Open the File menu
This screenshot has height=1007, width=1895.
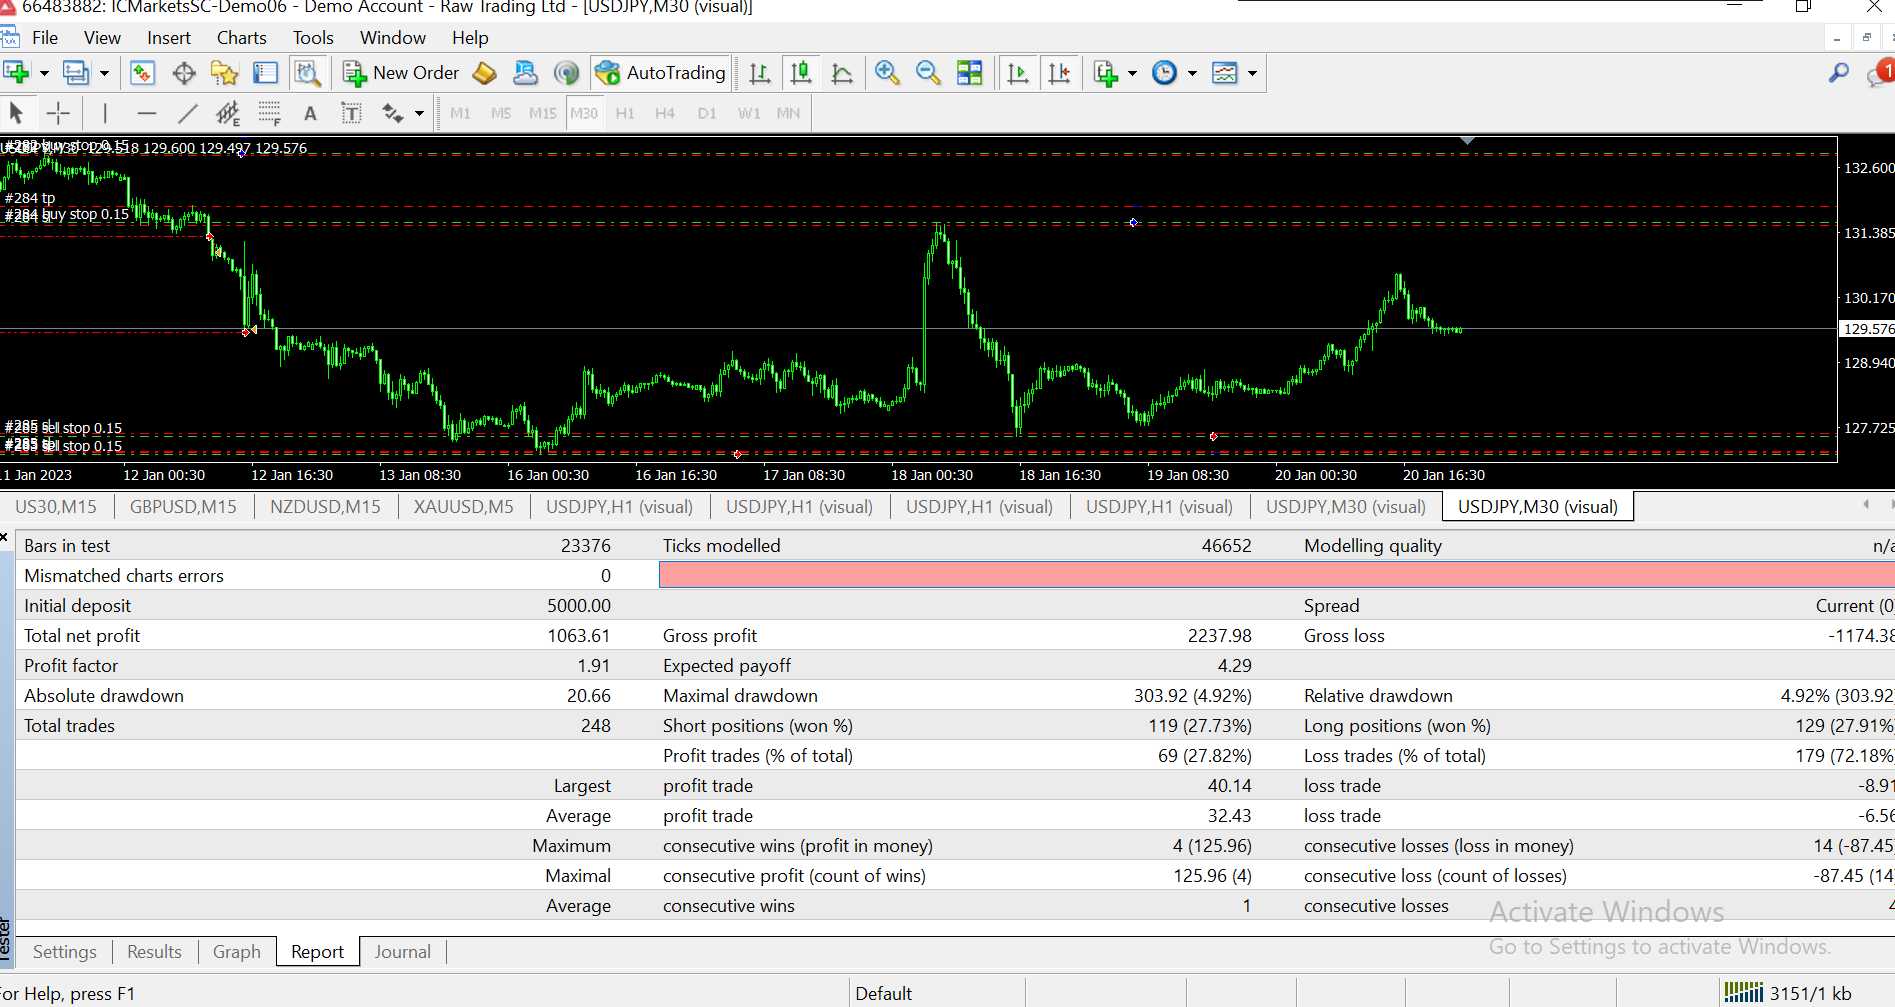pyautogui.click(x=45, y=38)
